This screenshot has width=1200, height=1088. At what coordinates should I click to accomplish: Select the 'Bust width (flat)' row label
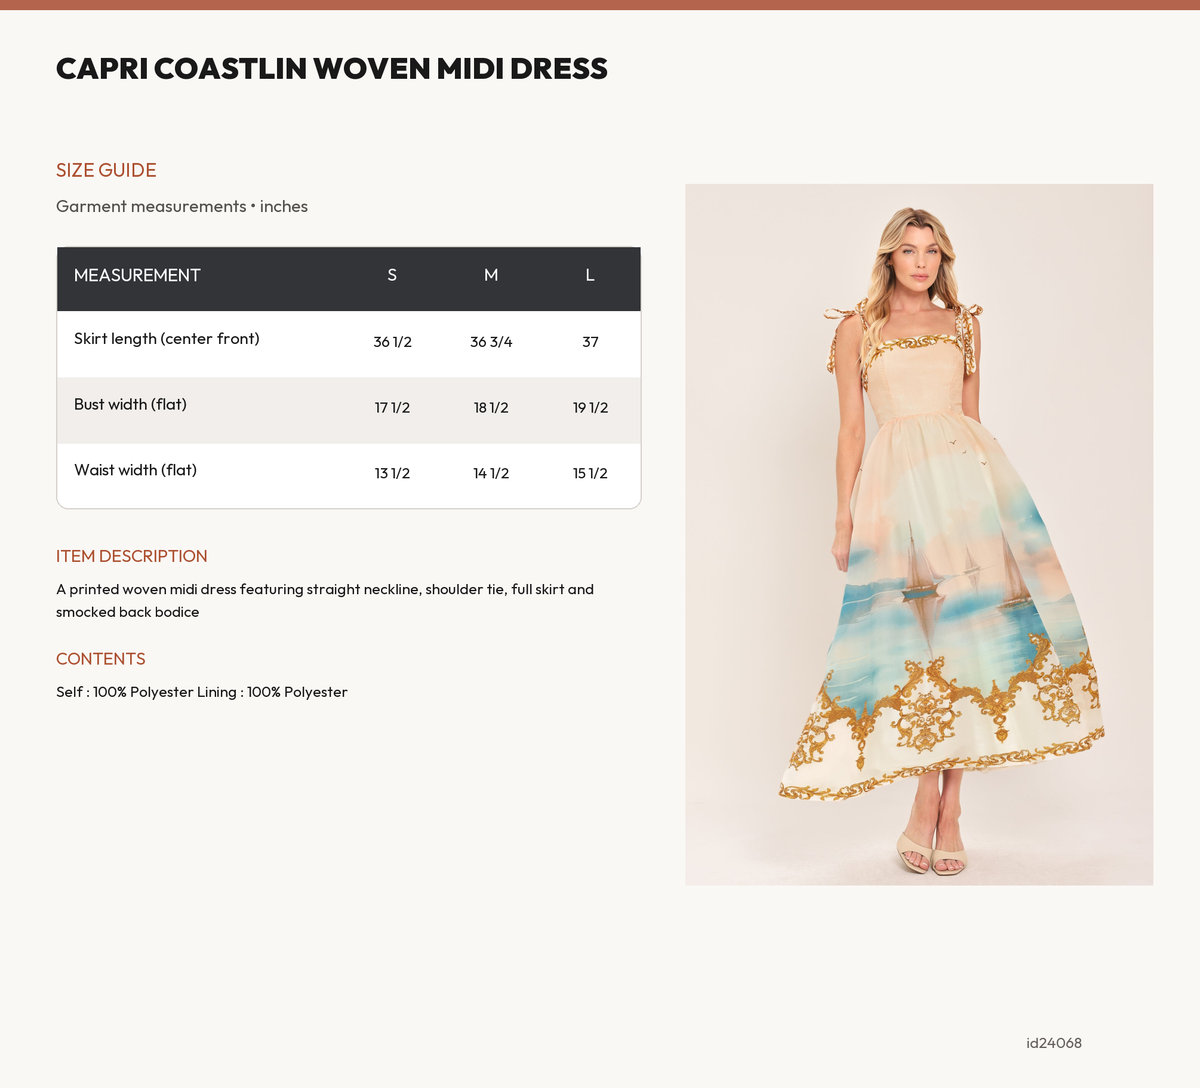130,405
